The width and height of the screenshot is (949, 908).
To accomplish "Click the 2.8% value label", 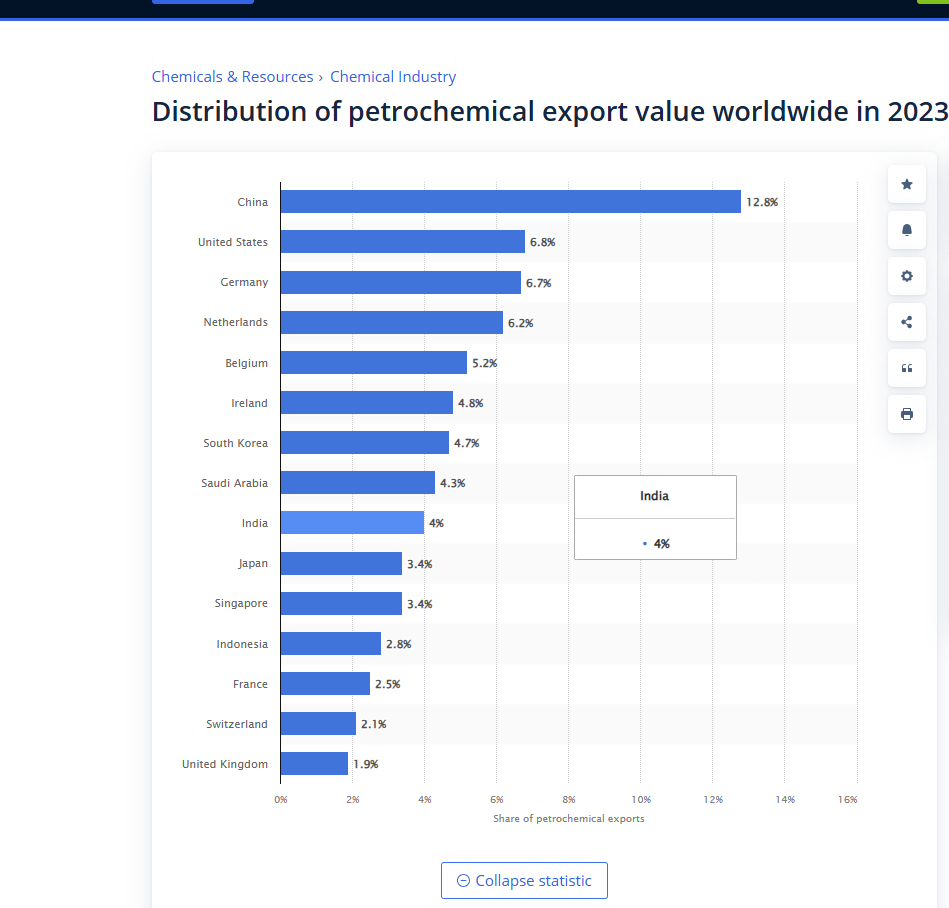I will [399, 644].
